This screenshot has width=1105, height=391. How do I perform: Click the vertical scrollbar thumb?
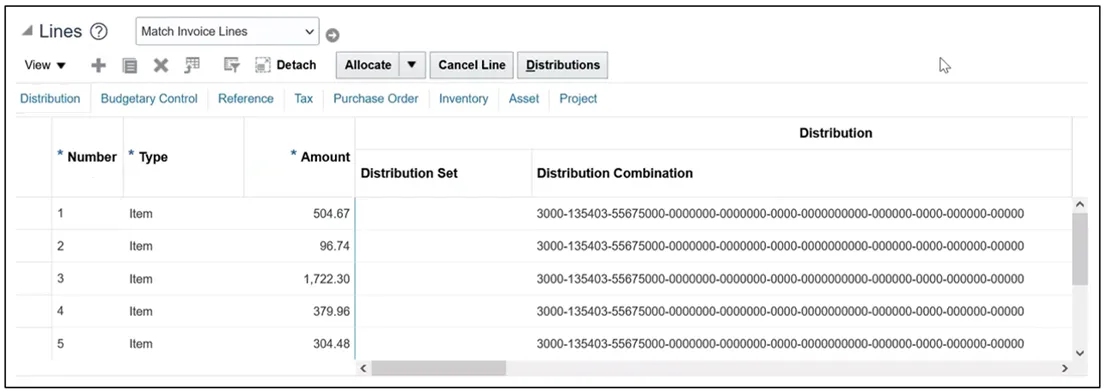click(1080, 249)
